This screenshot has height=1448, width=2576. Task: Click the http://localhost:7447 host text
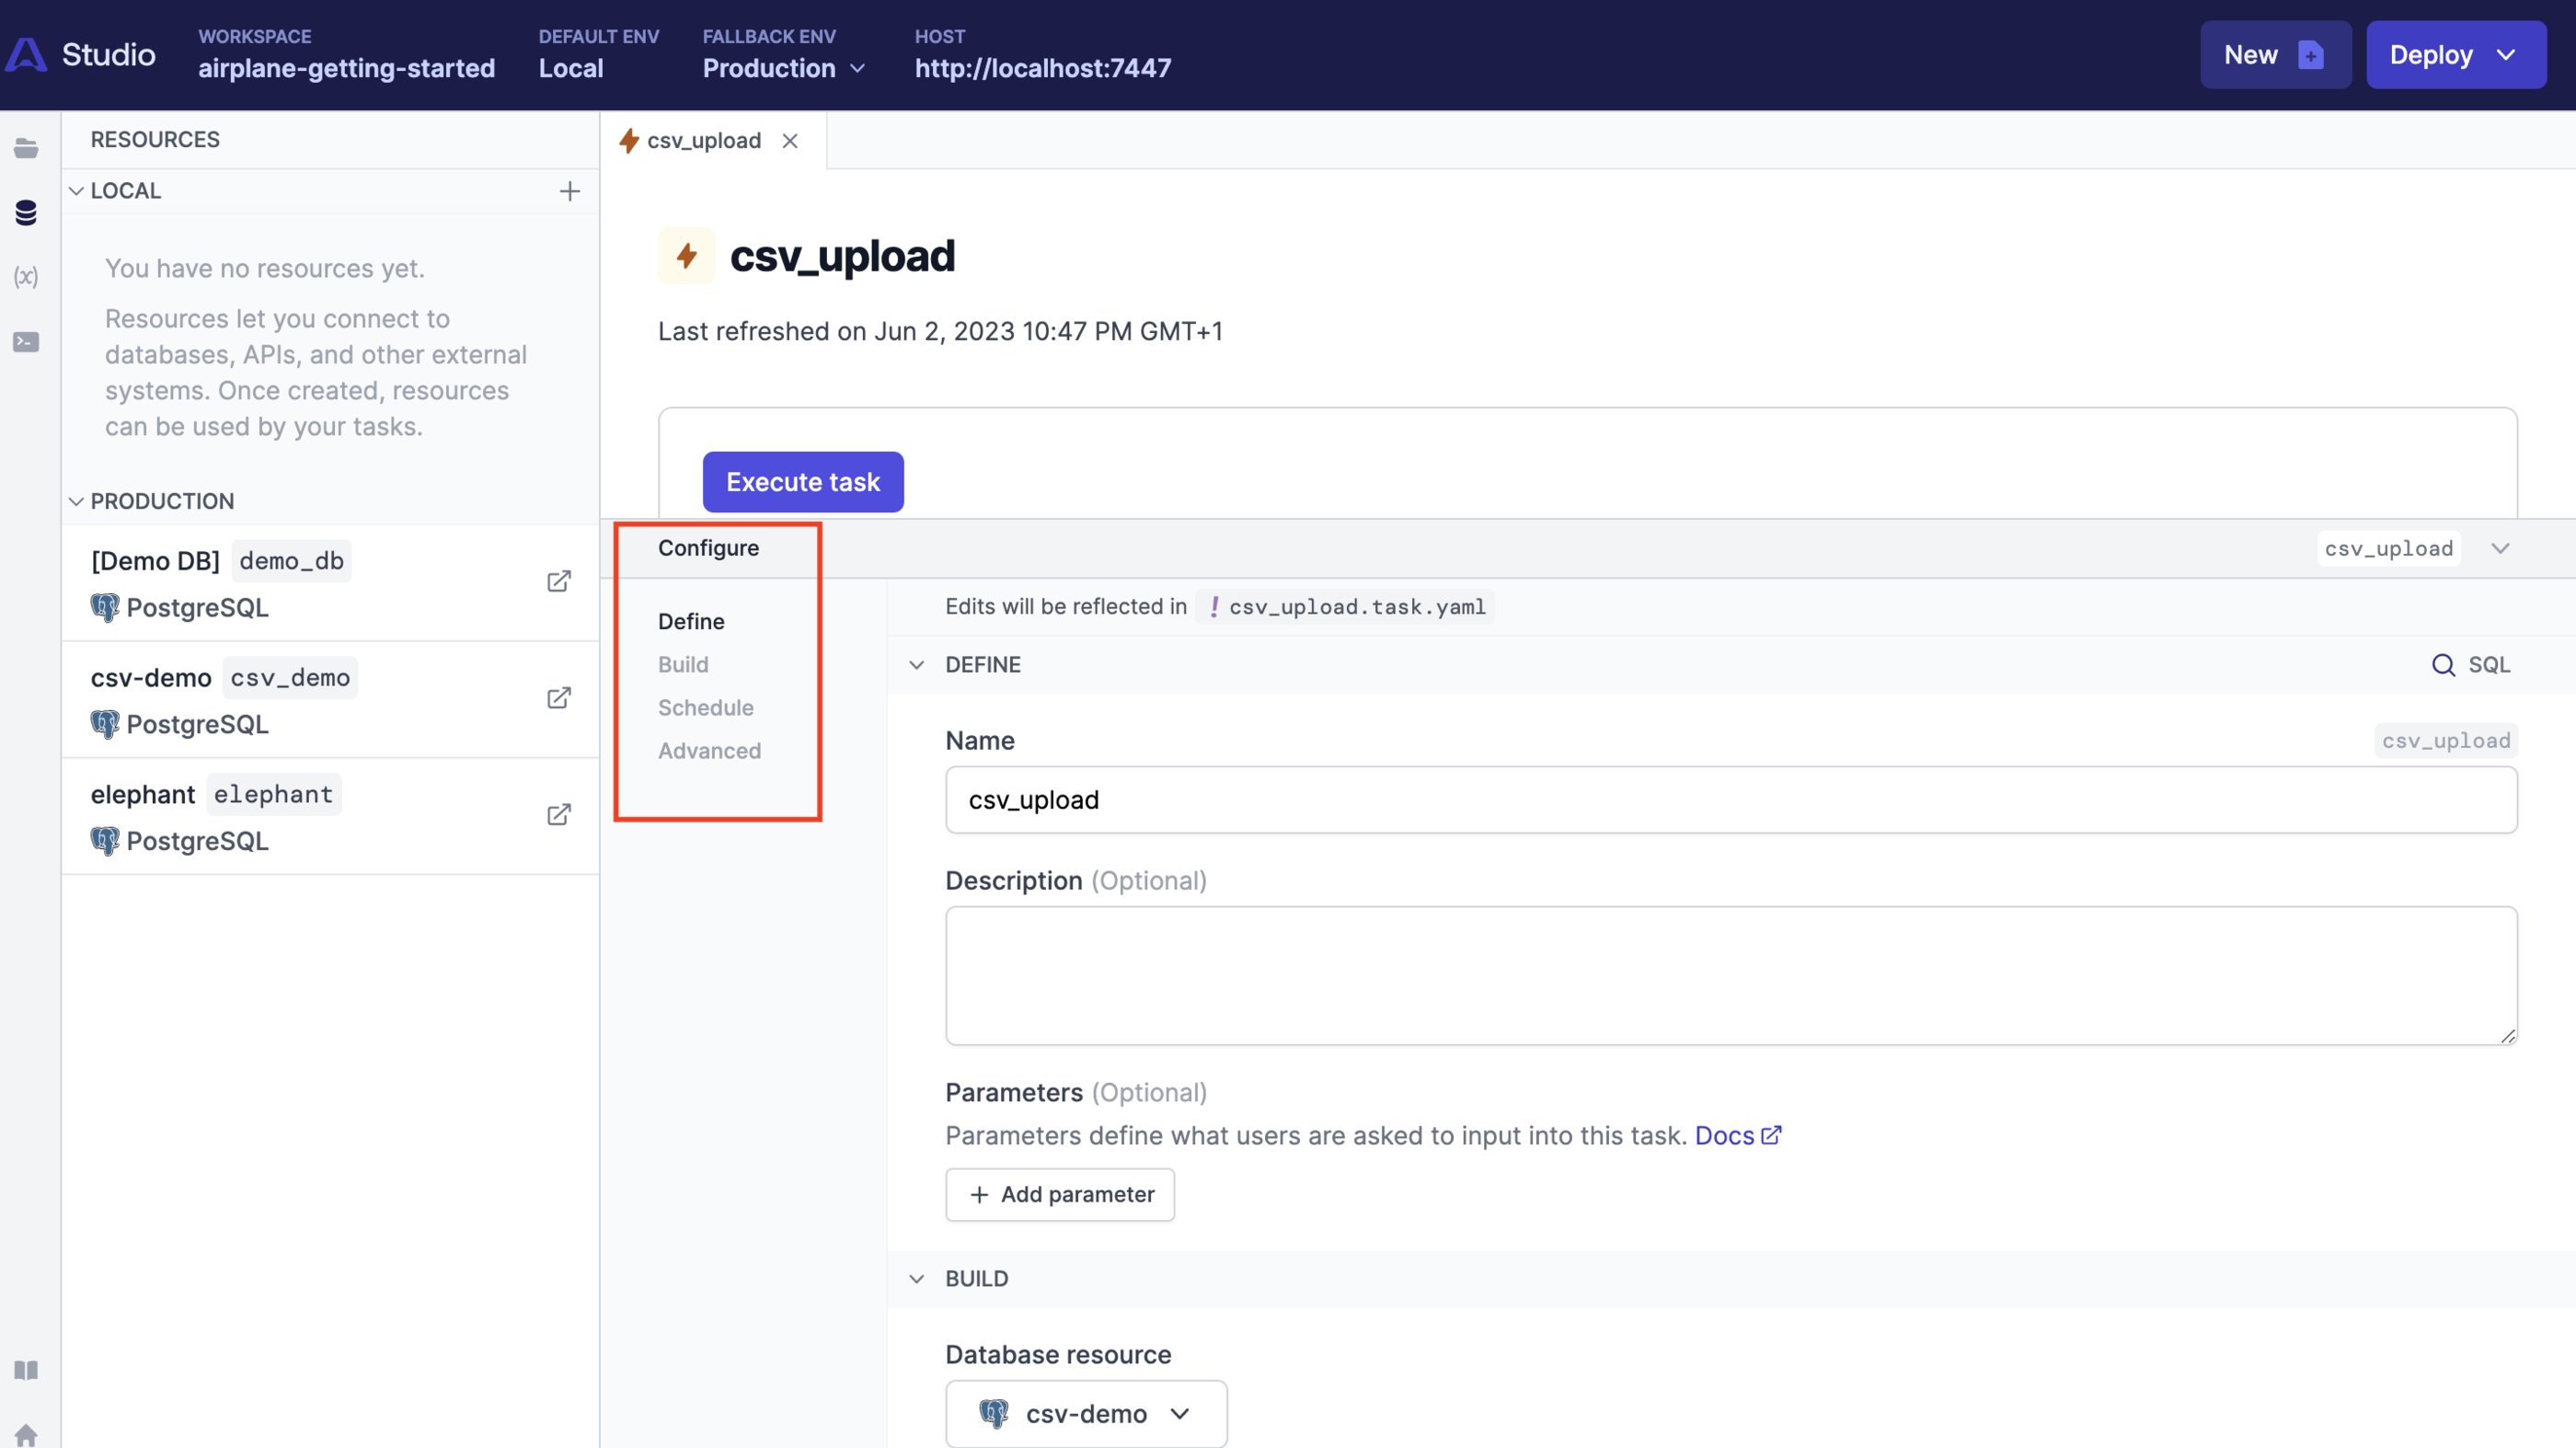[x=1043, y=68]
